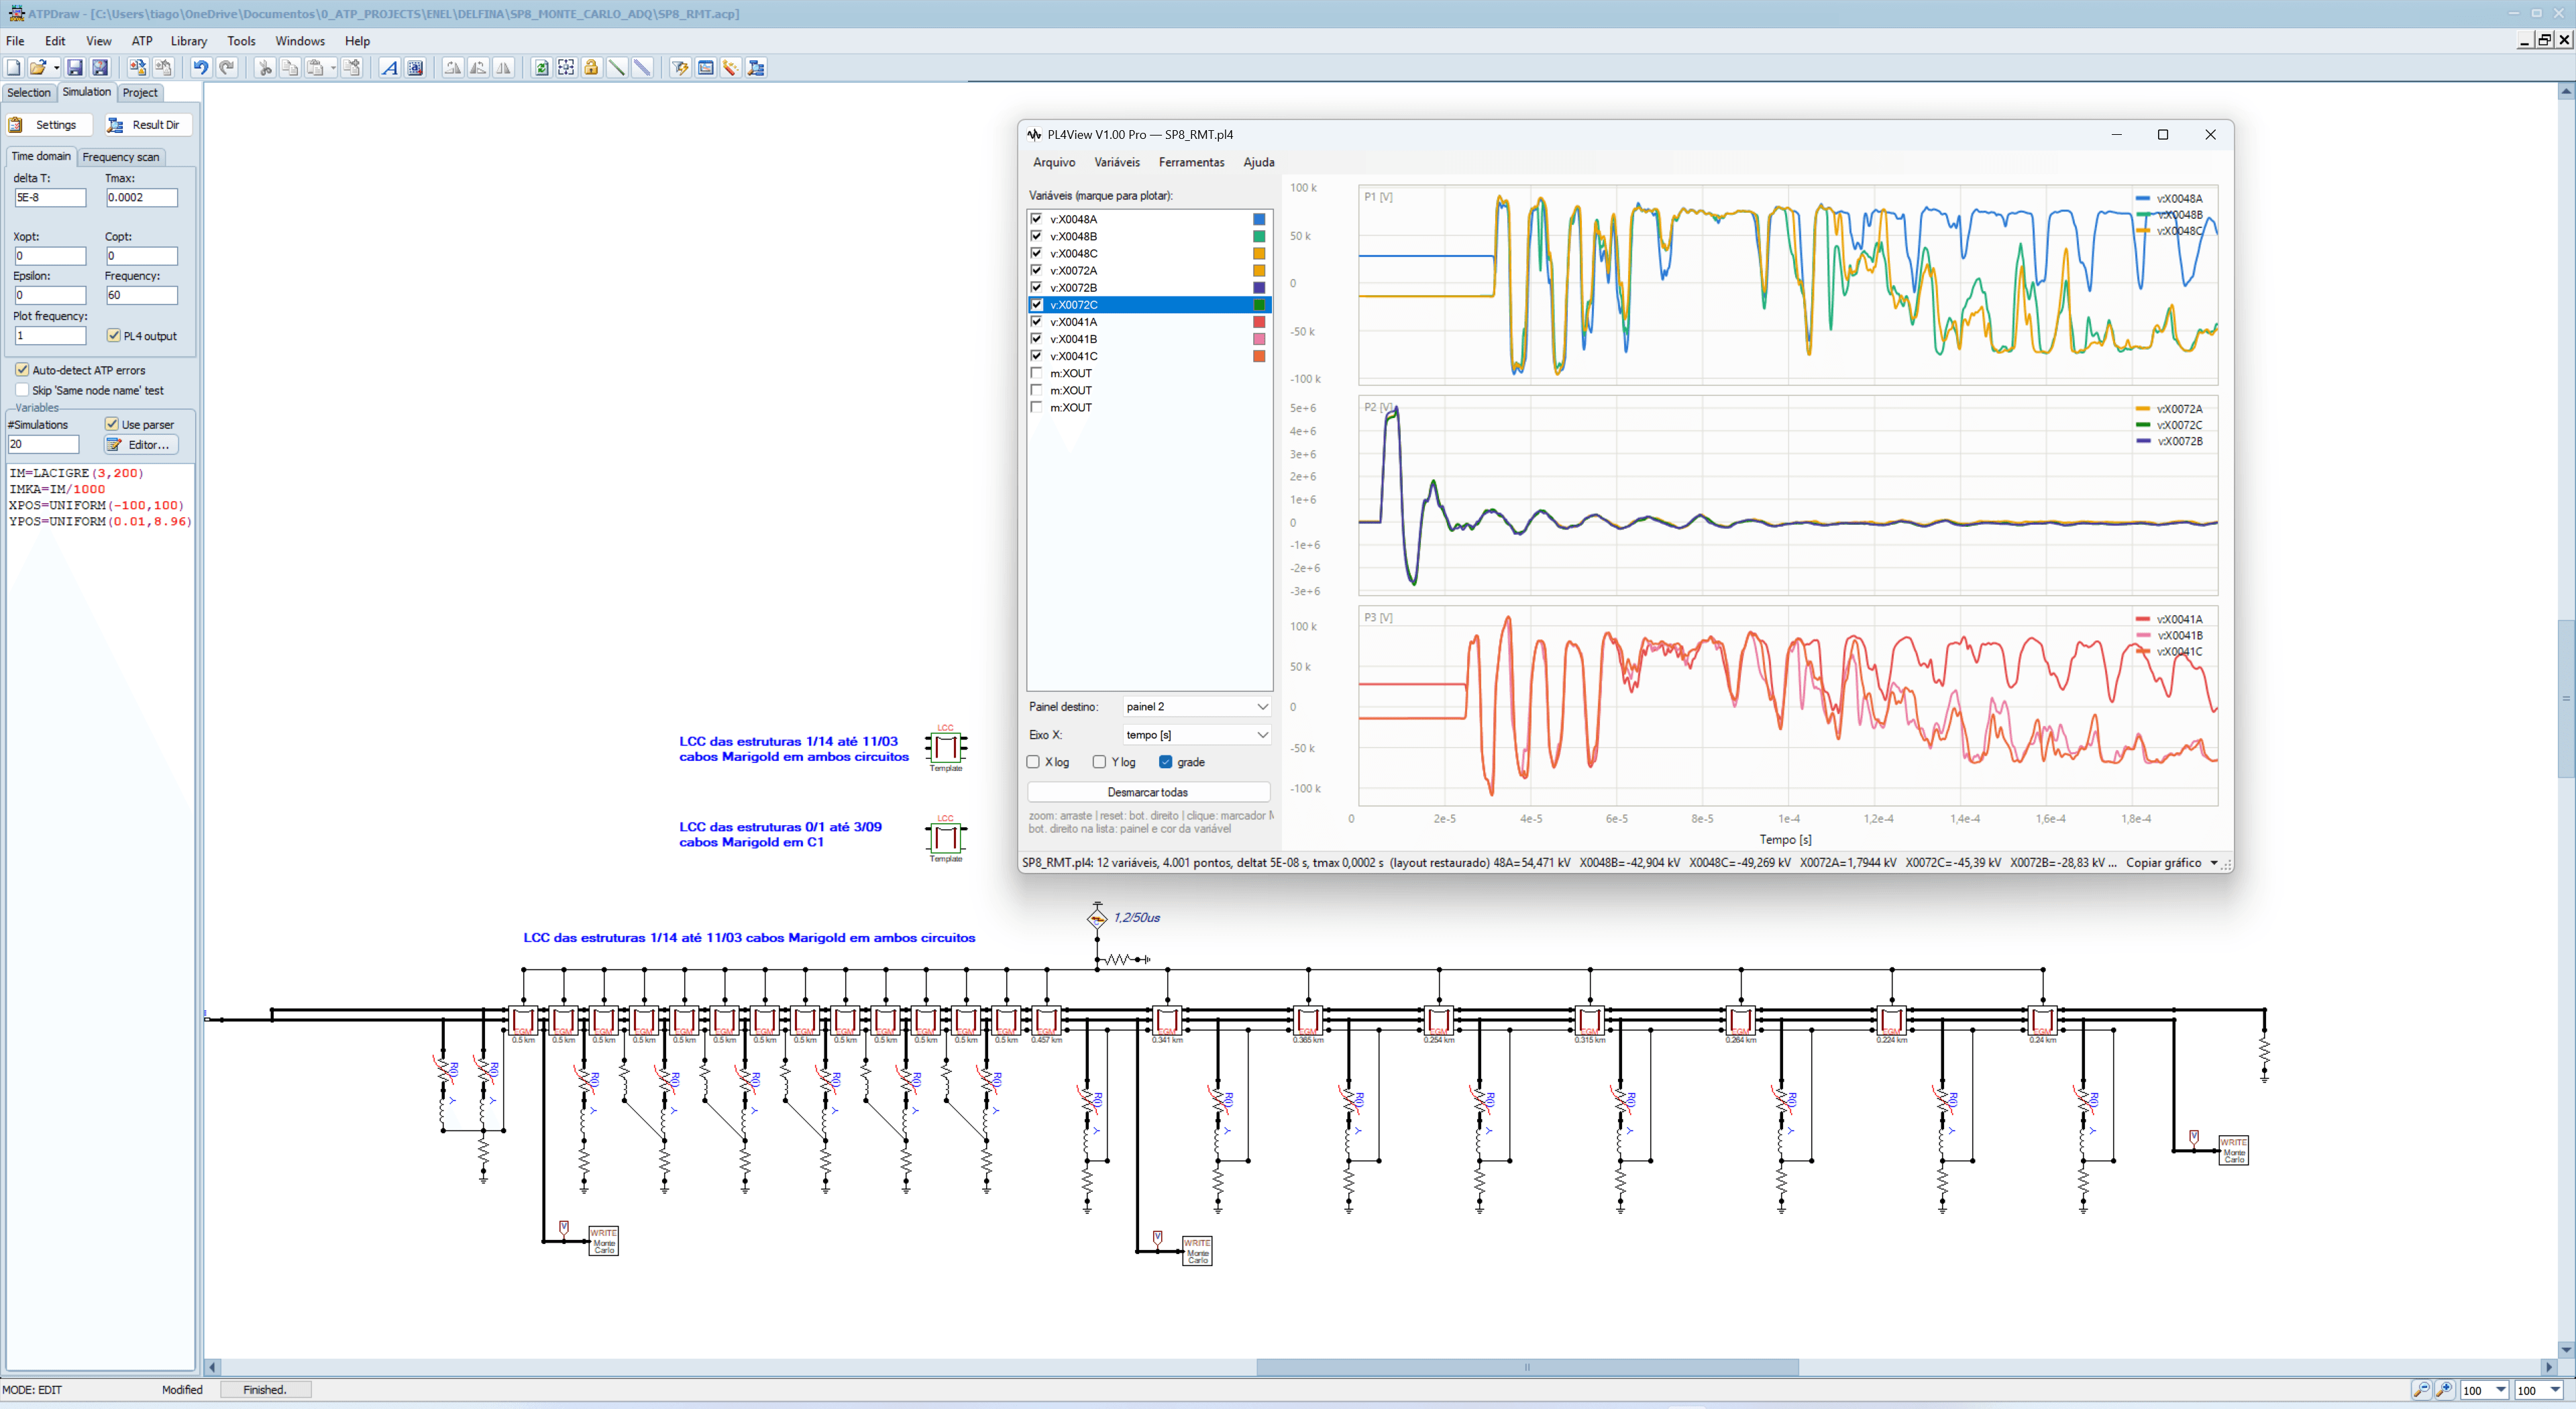Viewport: 2576px width, 1409px height.
Task: Click the New document toolbar icon
Action: coord(13,68)
